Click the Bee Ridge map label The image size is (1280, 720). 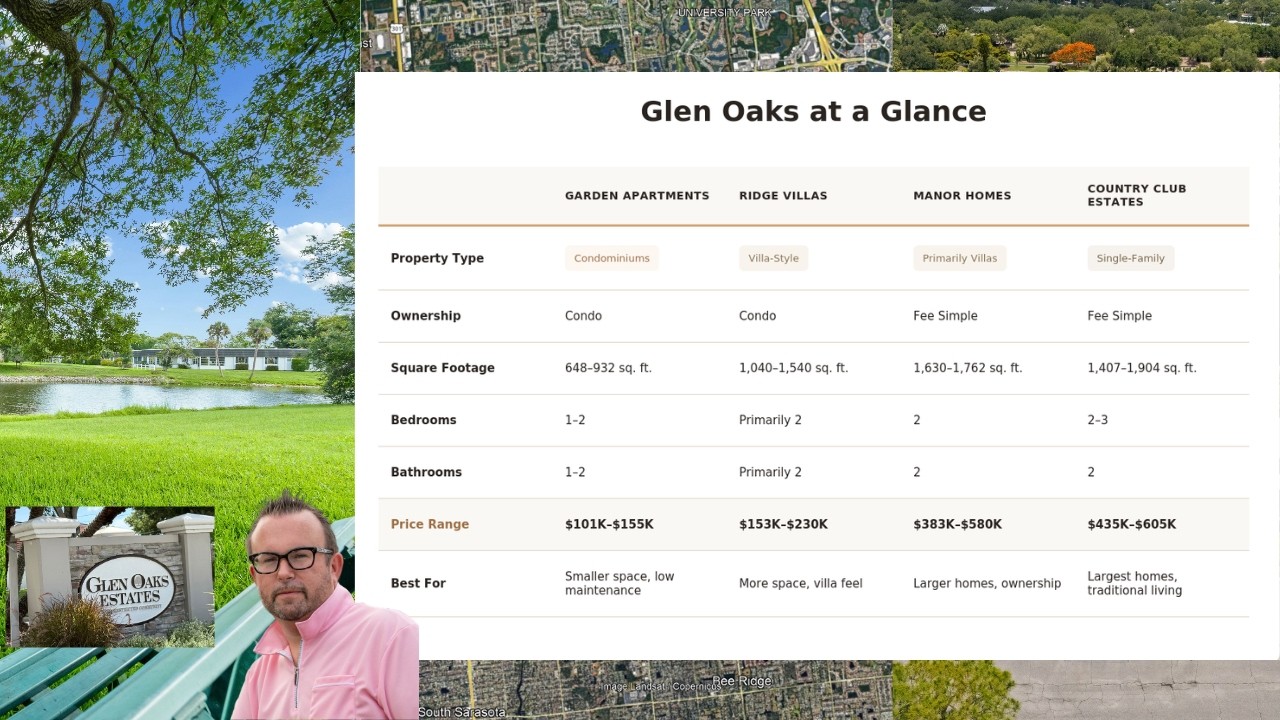point(742,681)
